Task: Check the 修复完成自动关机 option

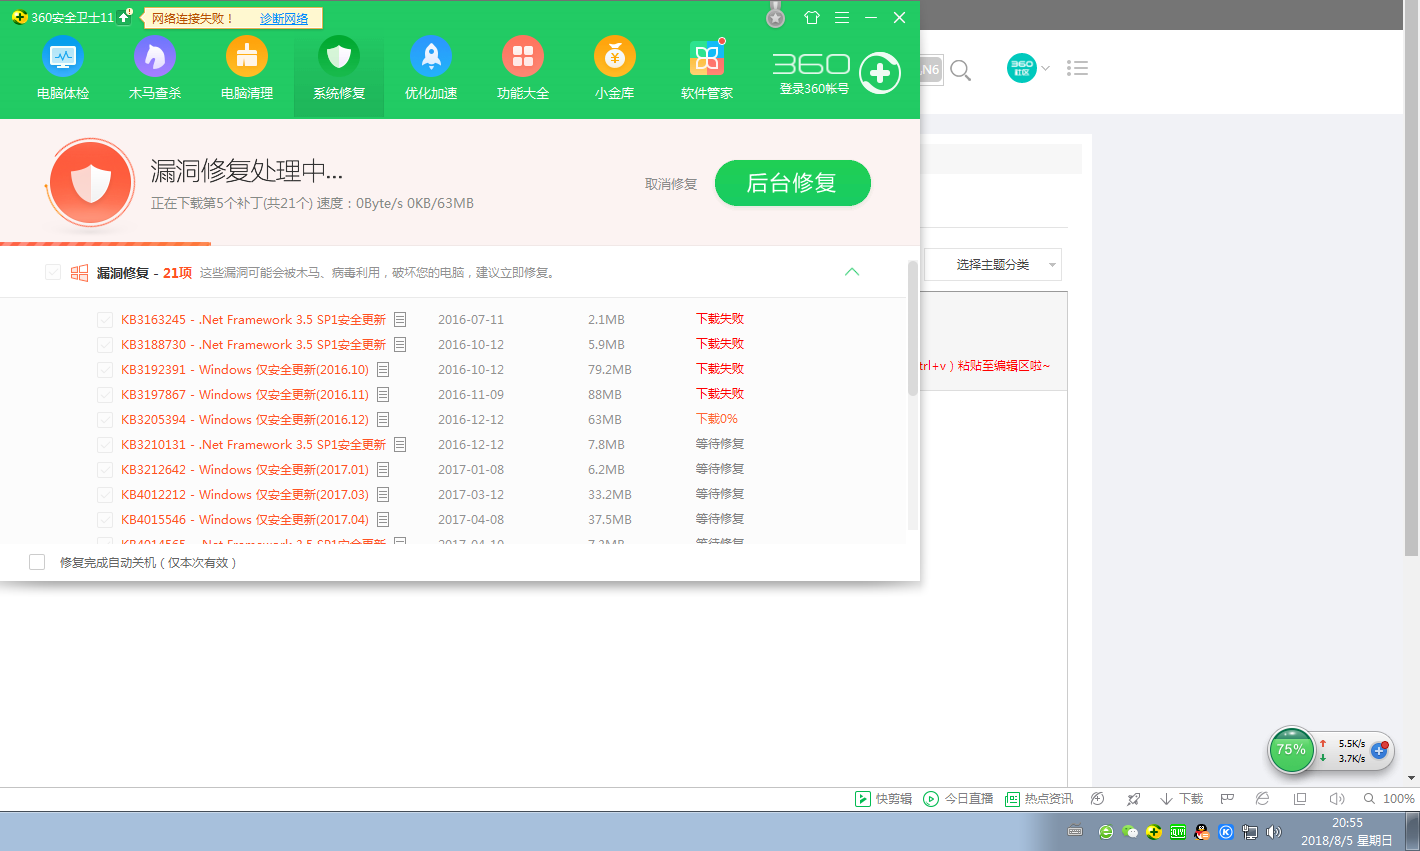Action: coord(37,562)
